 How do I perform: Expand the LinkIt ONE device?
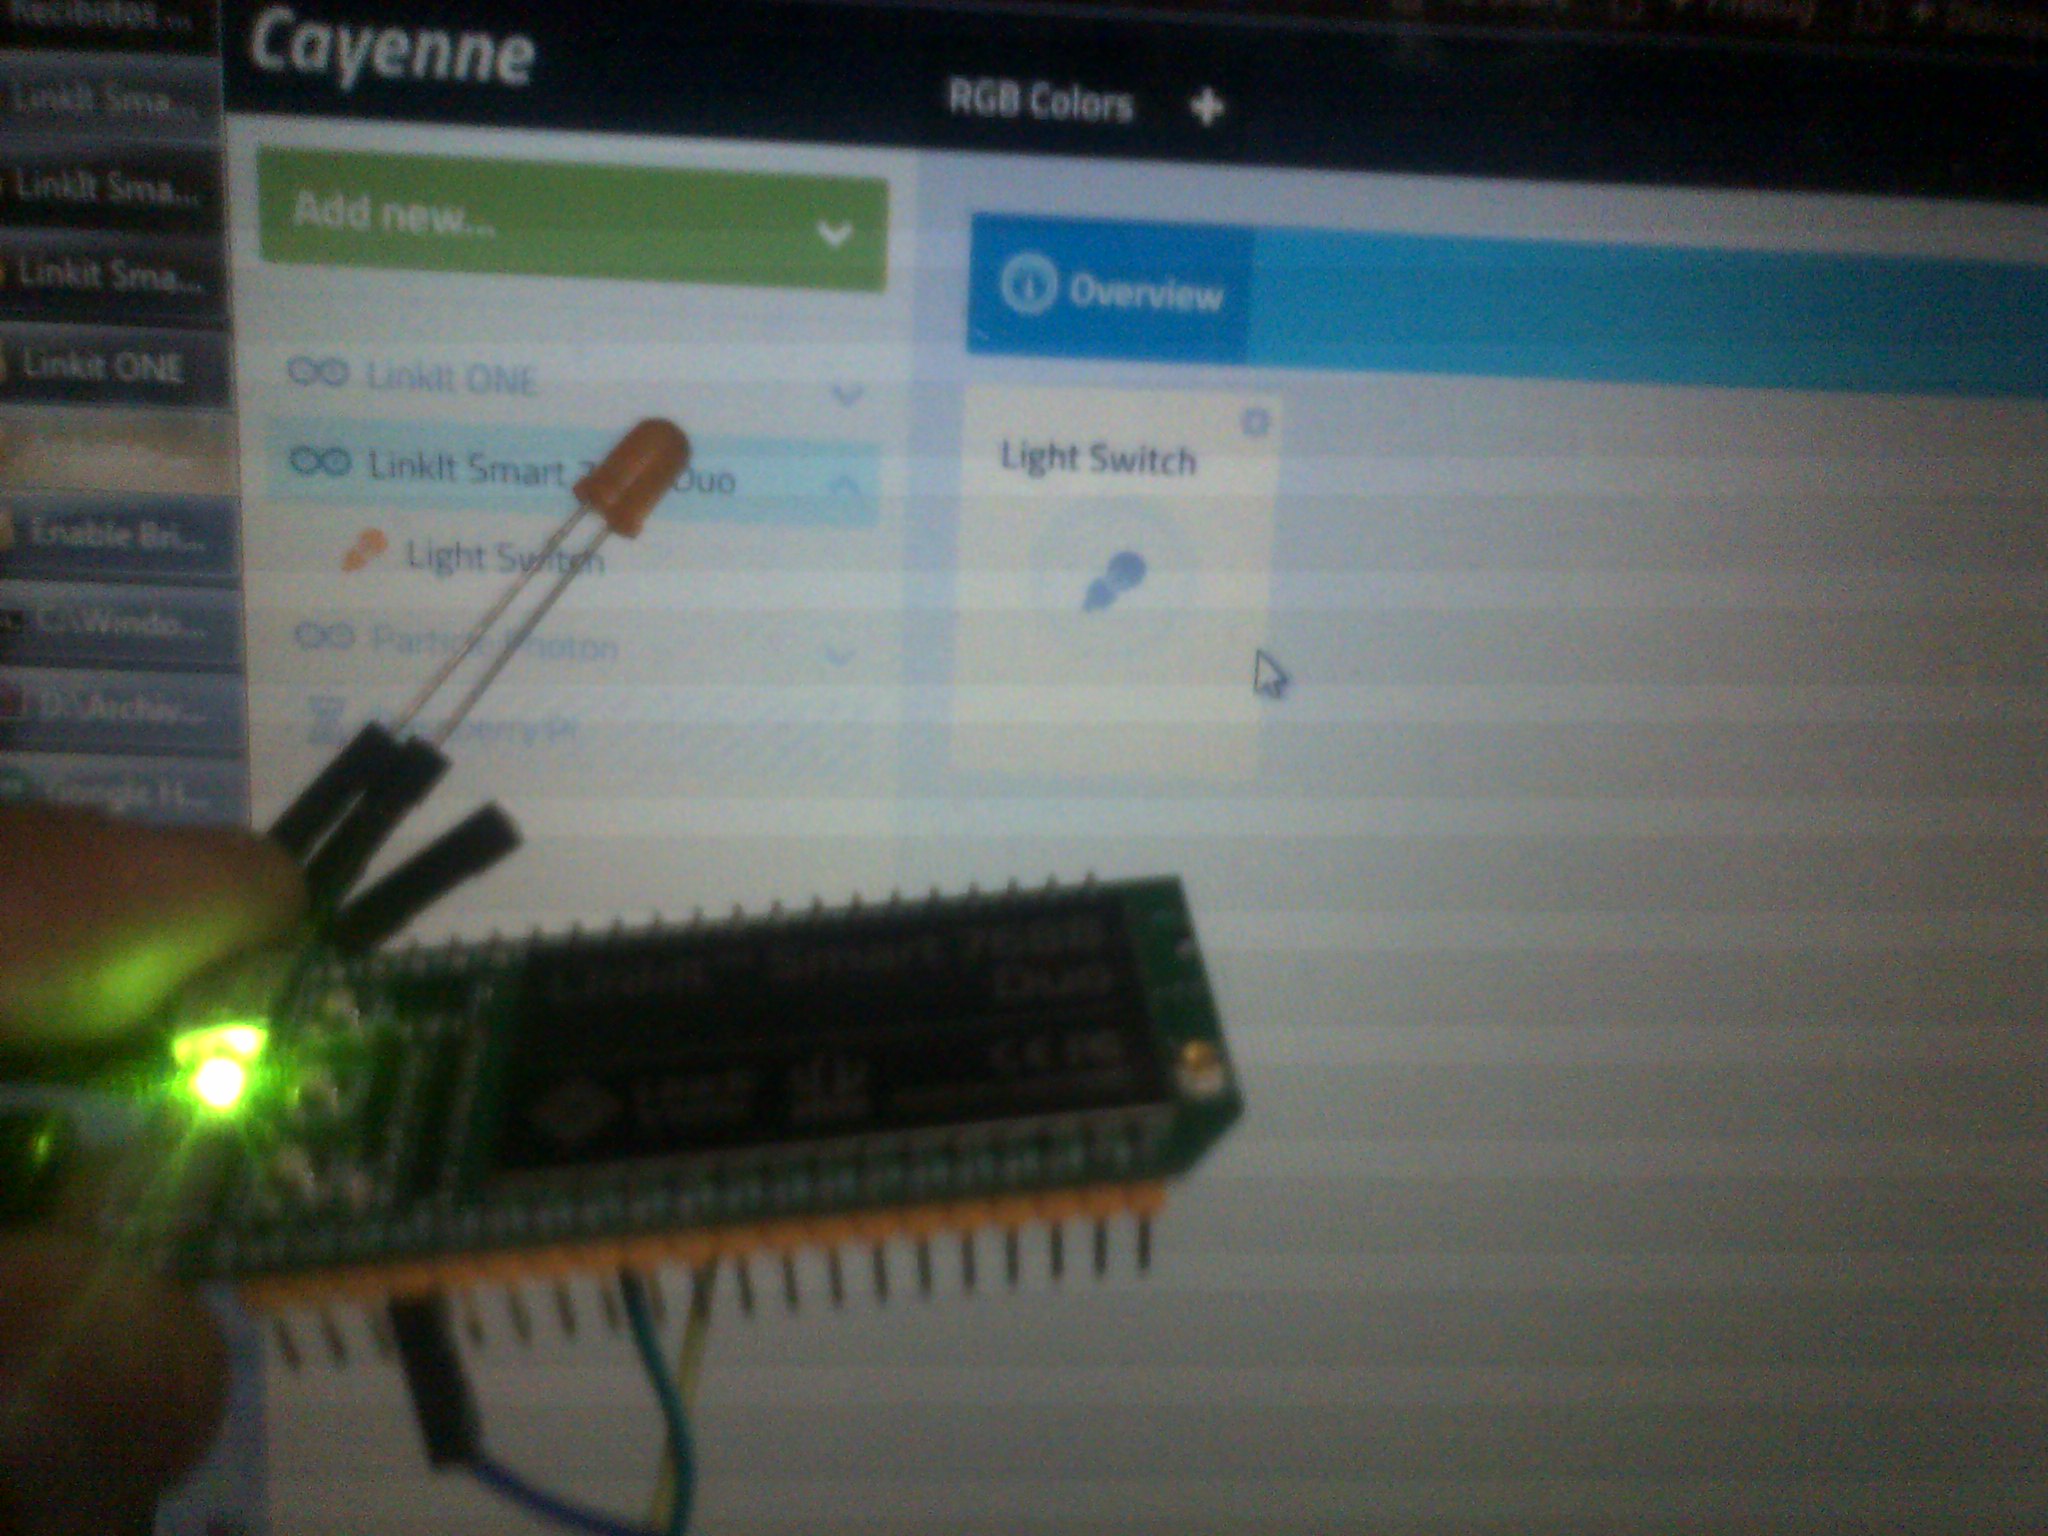(x=847, y=396)
